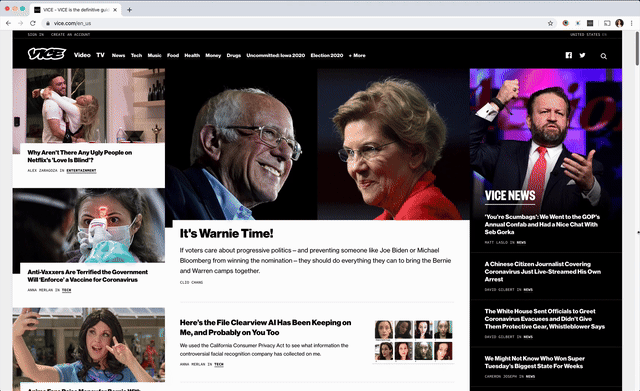Screen dimensions: 640x391
Task: Click the Love Is Blind couple thumbnail
Action: tap(89, 106)
